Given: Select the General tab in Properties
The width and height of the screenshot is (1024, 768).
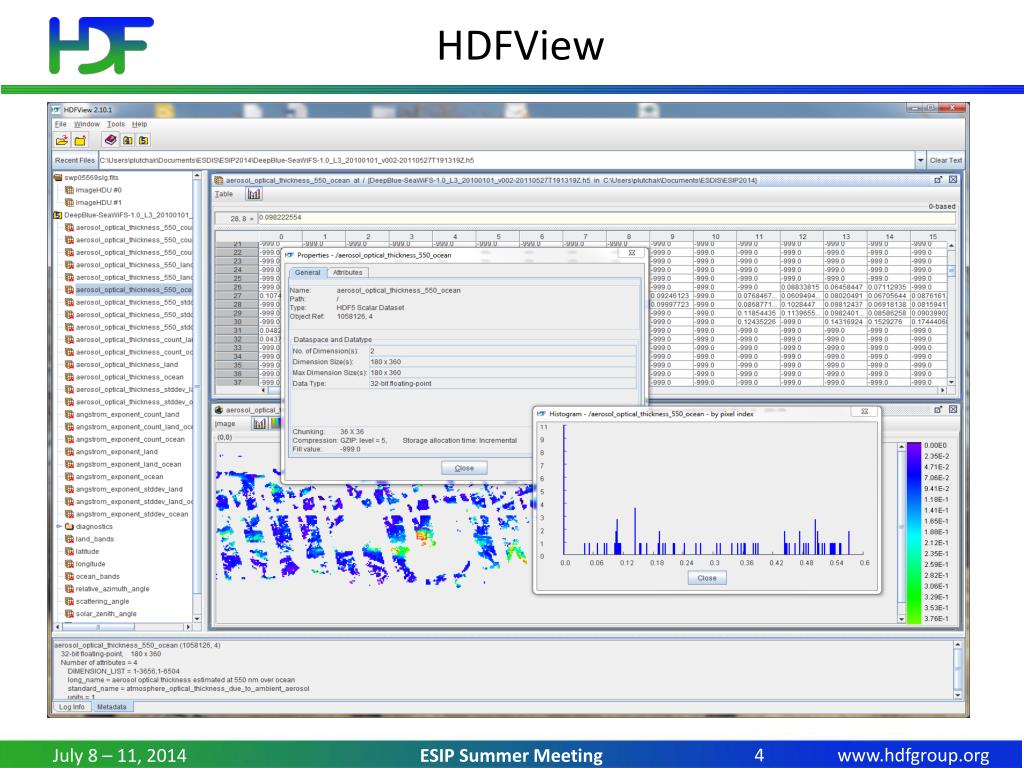Looking at the screenshot, I should pos(307,272).
